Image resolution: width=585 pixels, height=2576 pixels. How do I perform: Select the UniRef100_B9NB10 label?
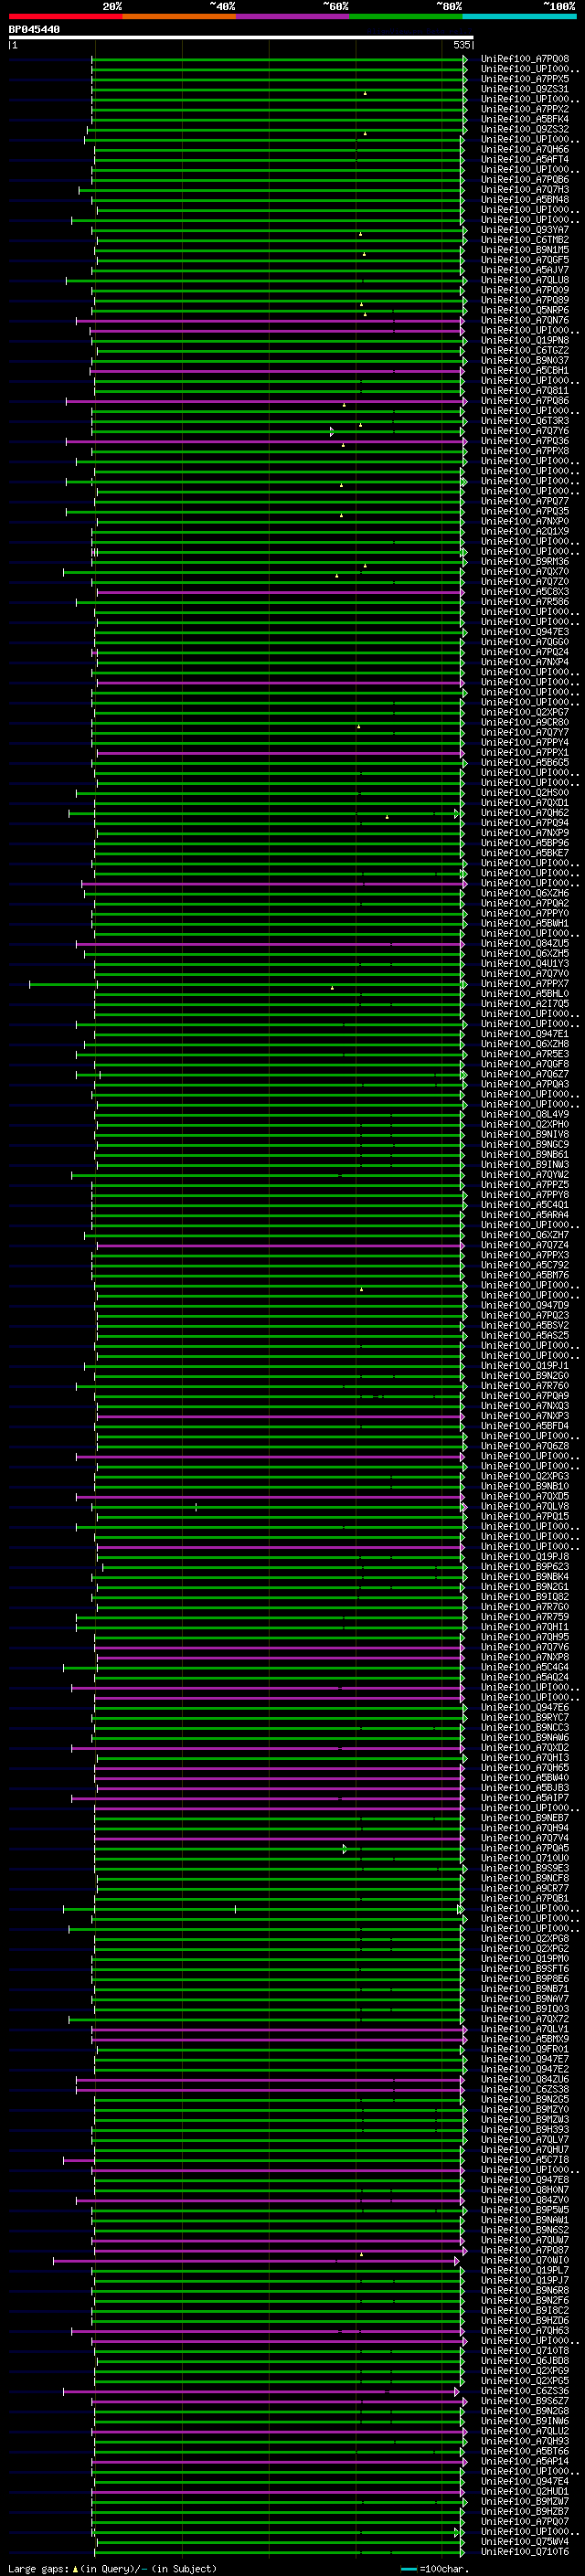tap(524, 1486)
